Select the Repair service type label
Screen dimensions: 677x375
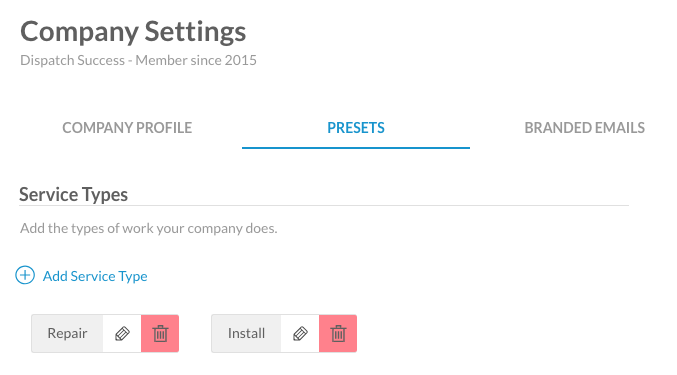coord(67,334)
